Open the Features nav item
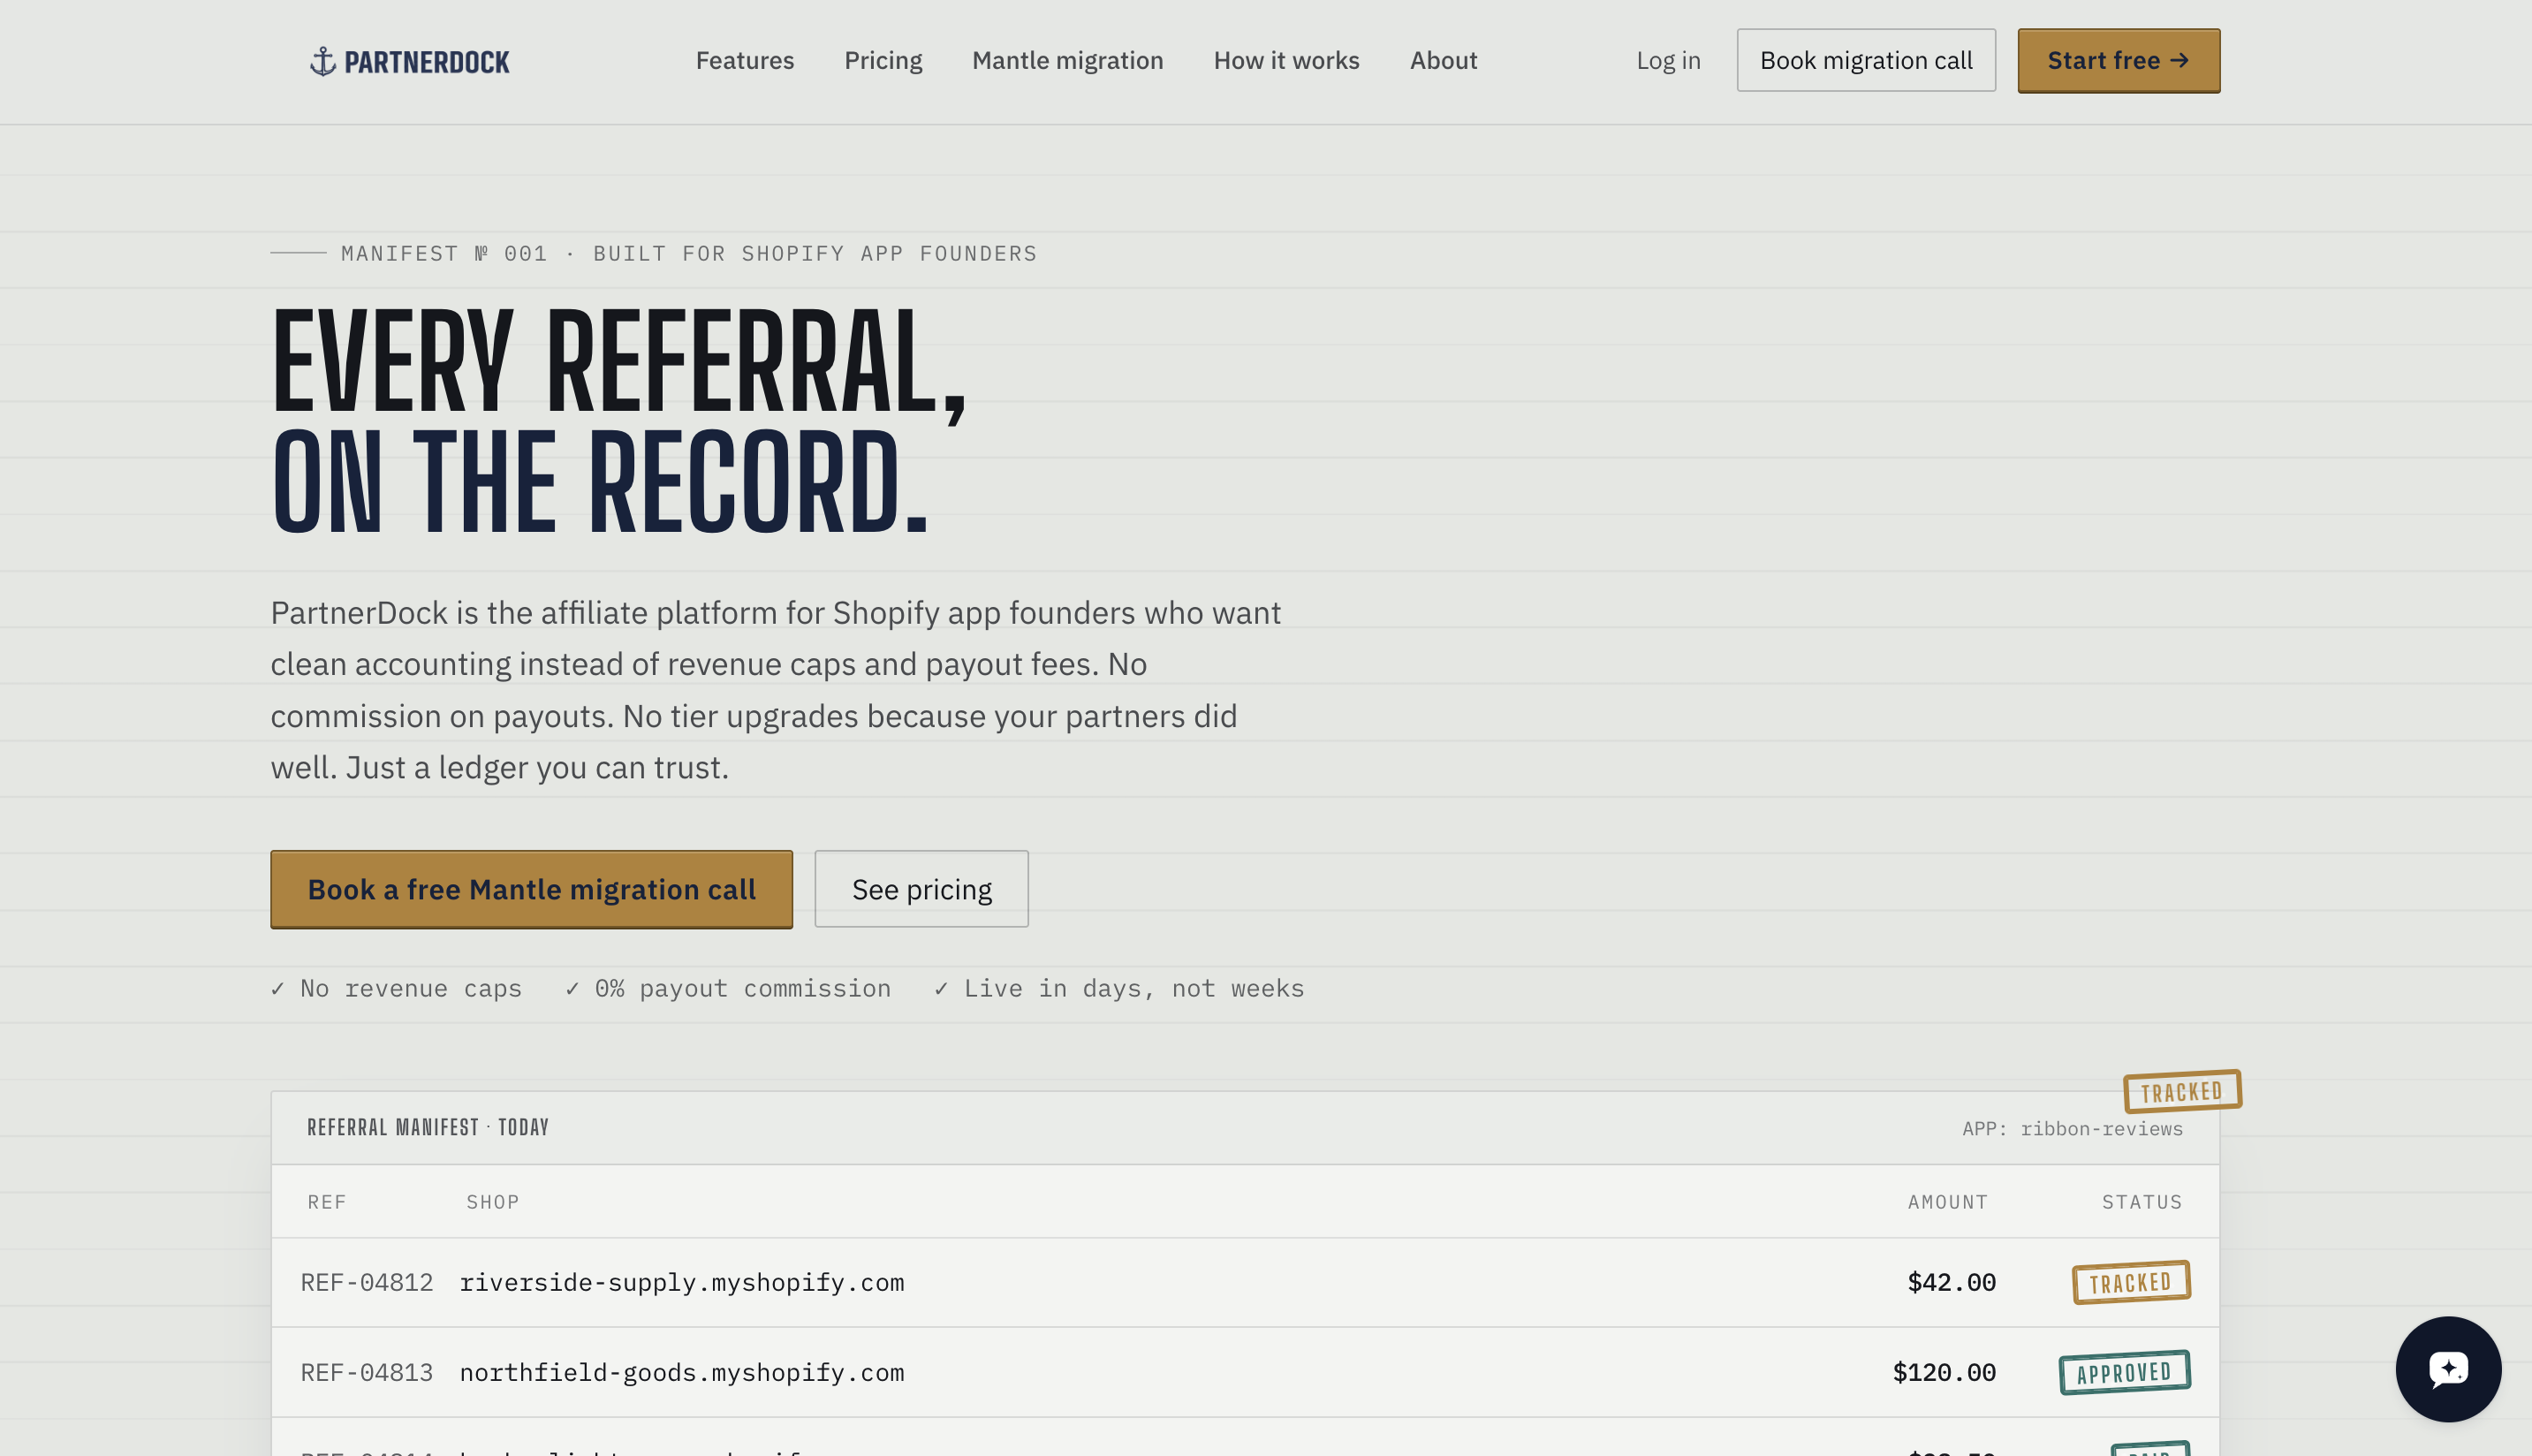The image size is (2532, 1456). [x=744, y=61]
